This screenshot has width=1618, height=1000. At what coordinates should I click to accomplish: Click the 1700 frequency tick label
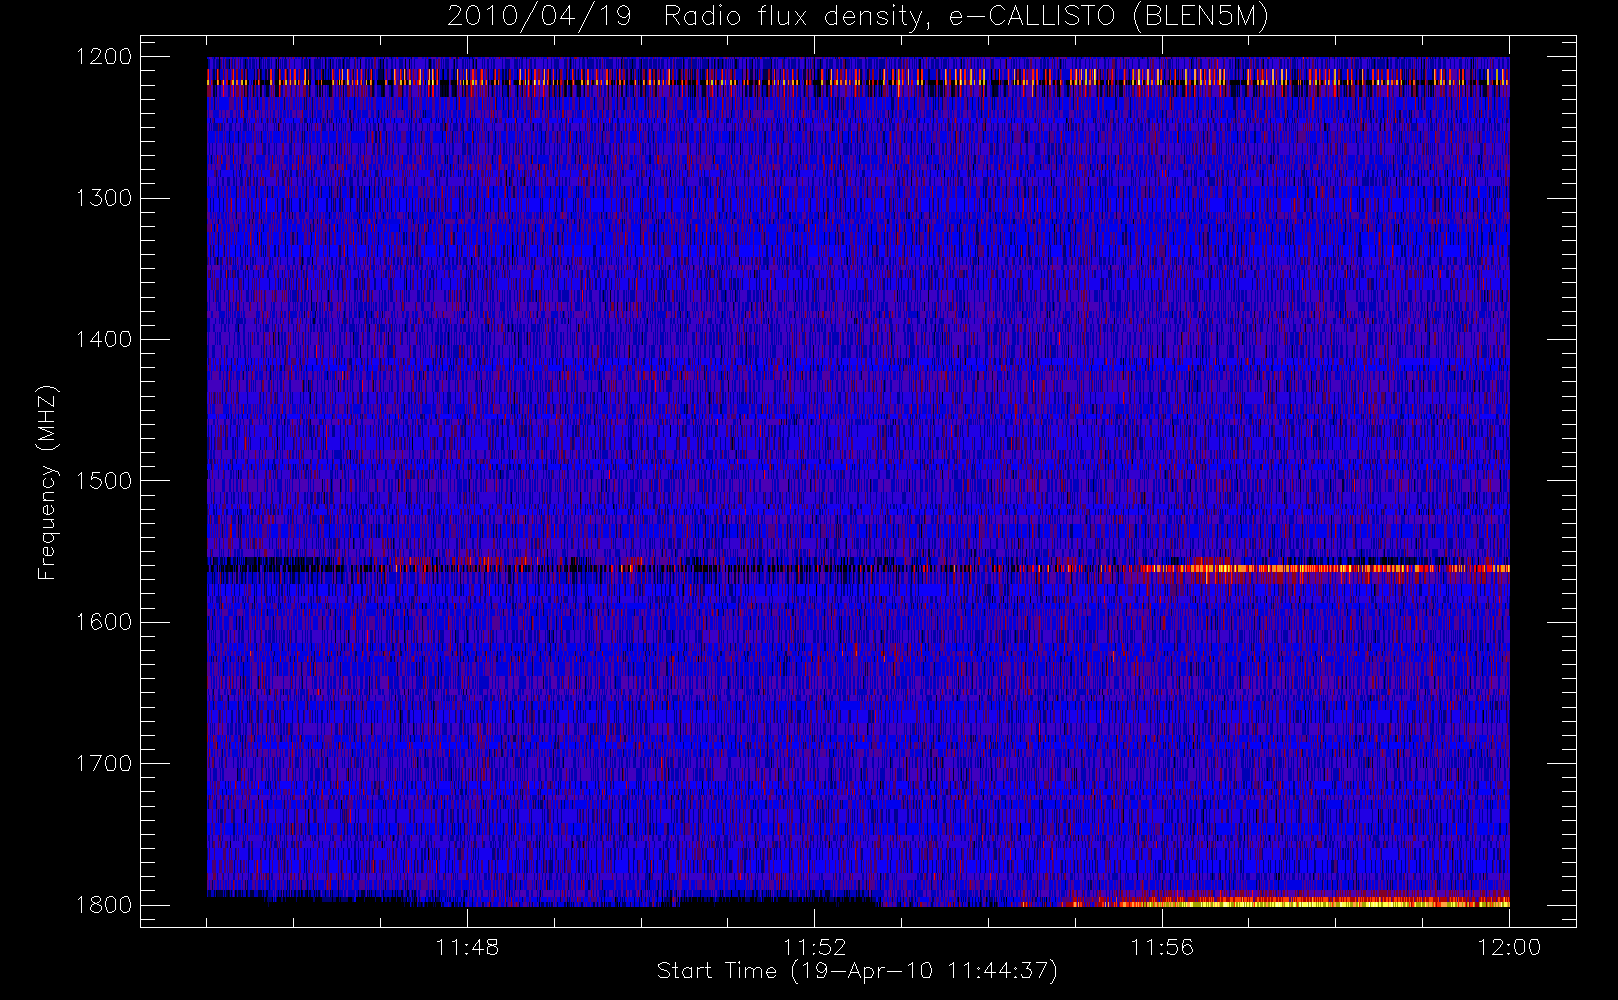(x=104, y=763)
